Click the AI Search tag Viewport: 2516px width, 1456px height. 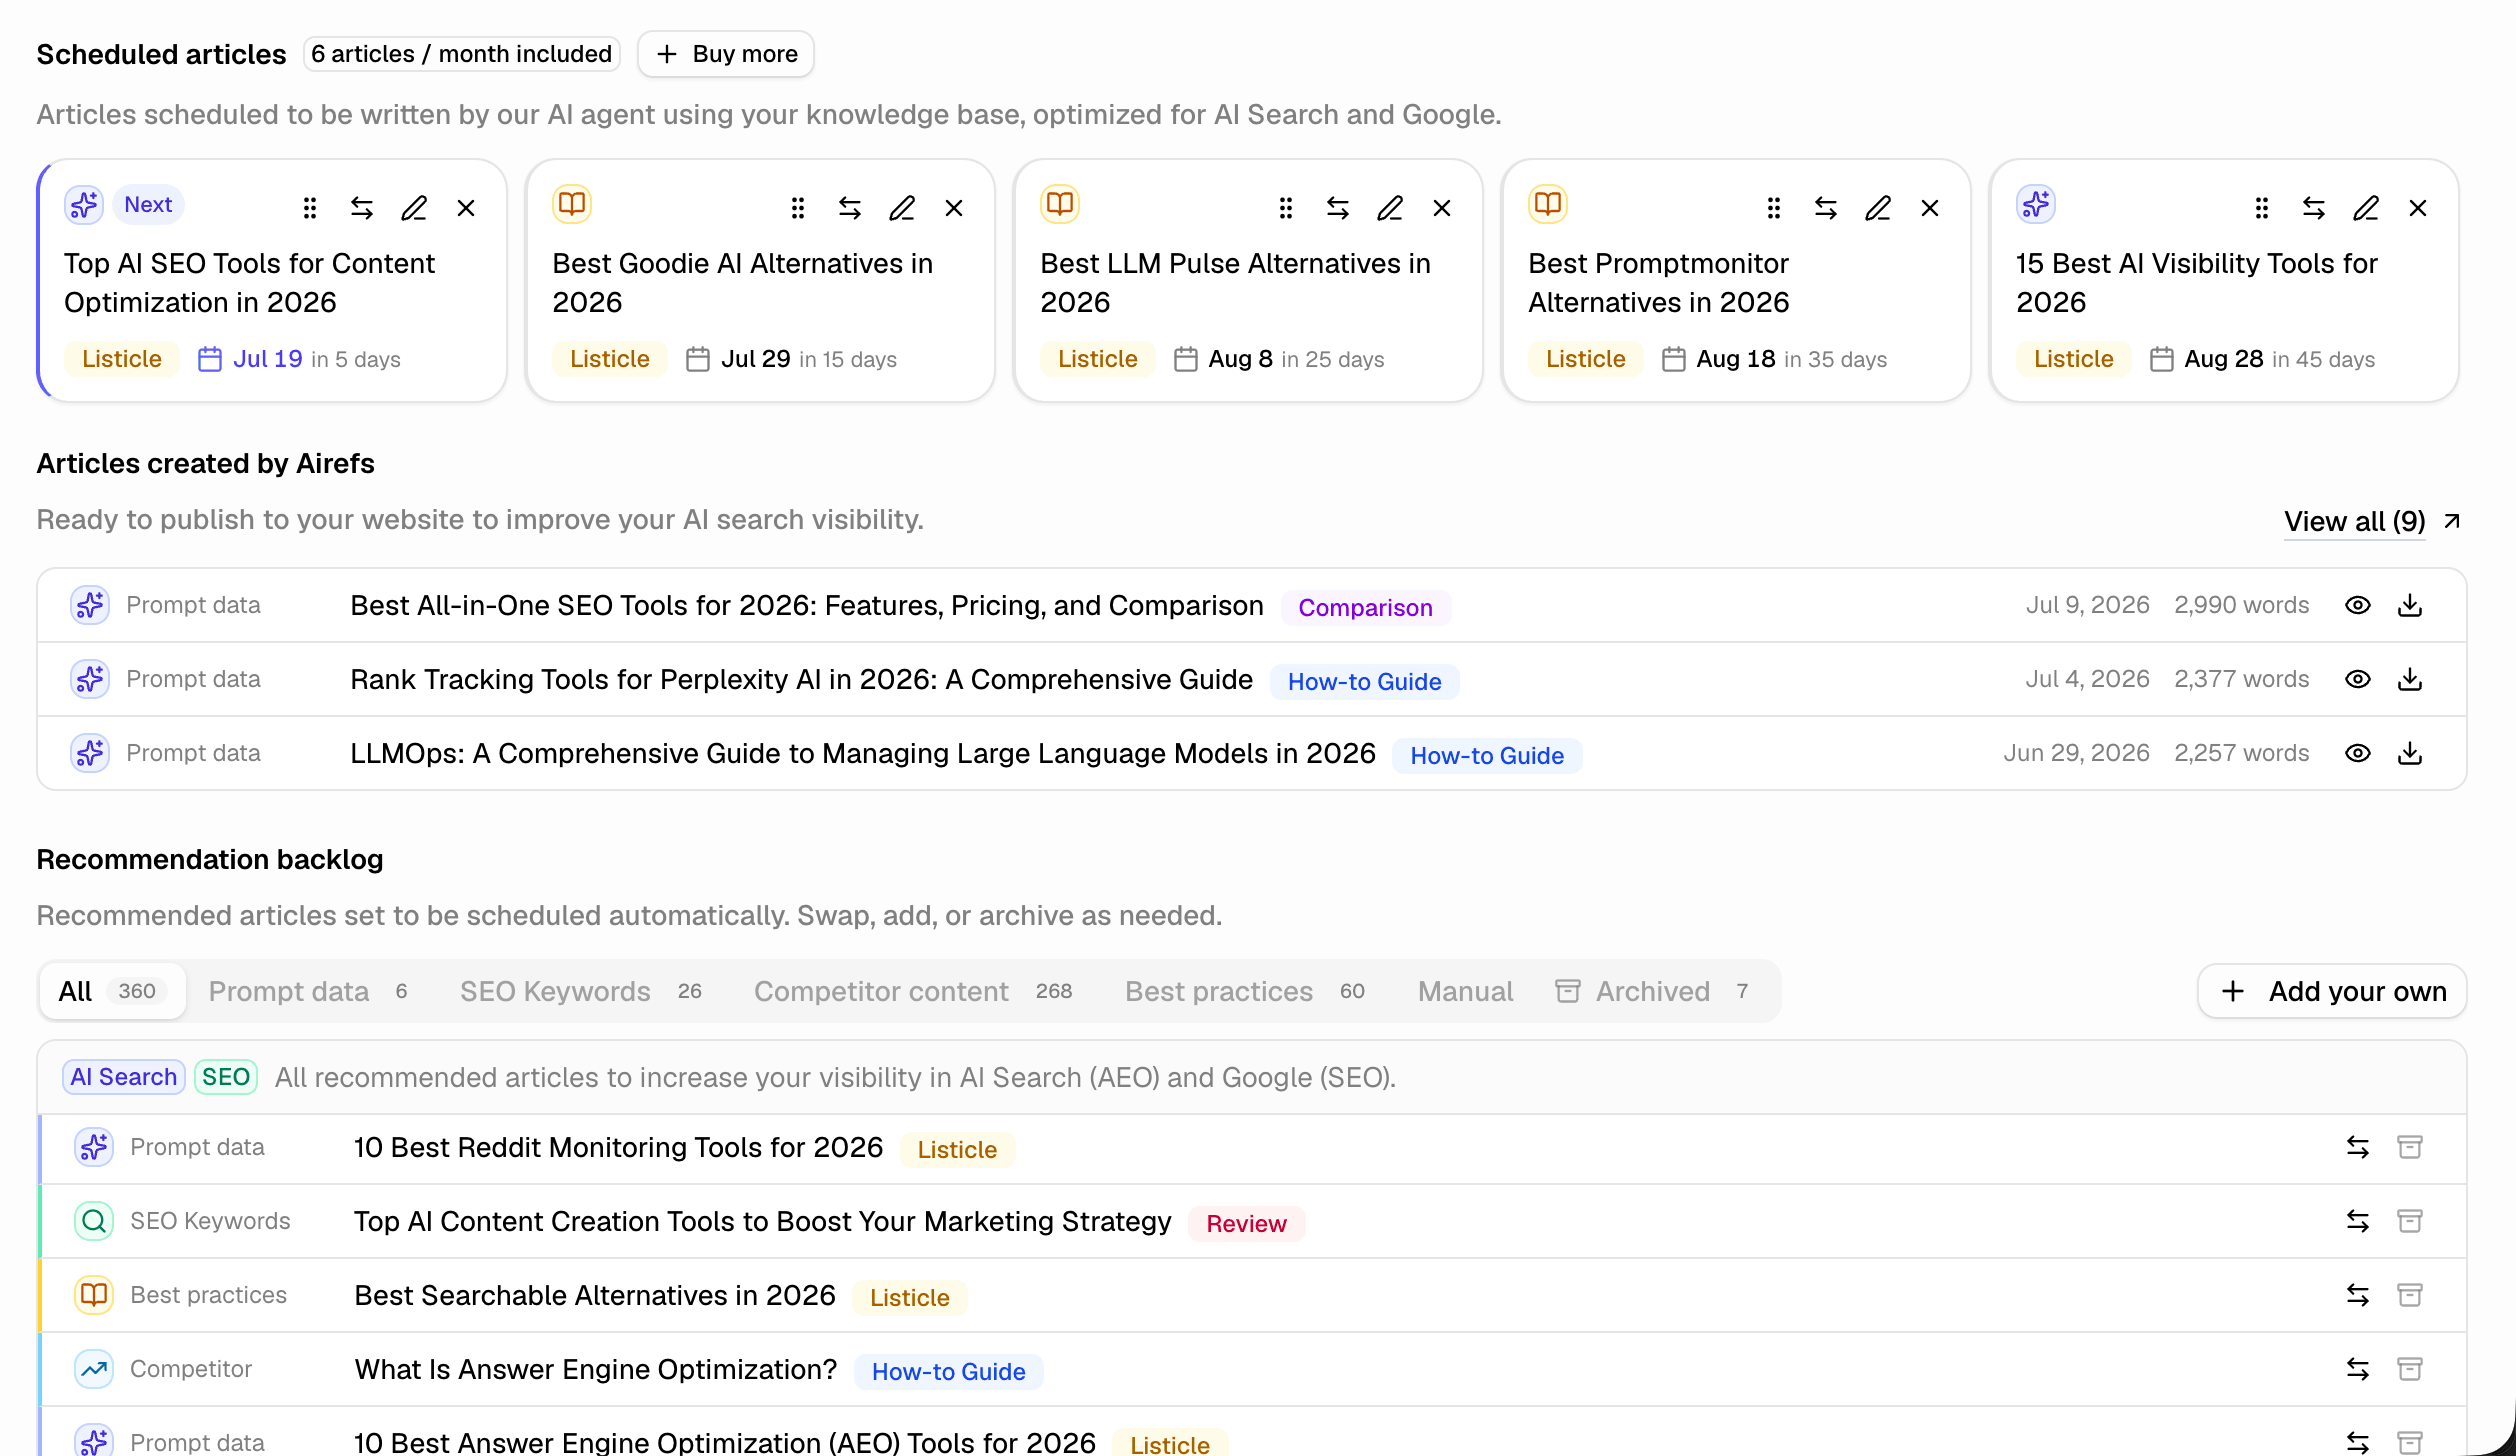coord(124,1077)
